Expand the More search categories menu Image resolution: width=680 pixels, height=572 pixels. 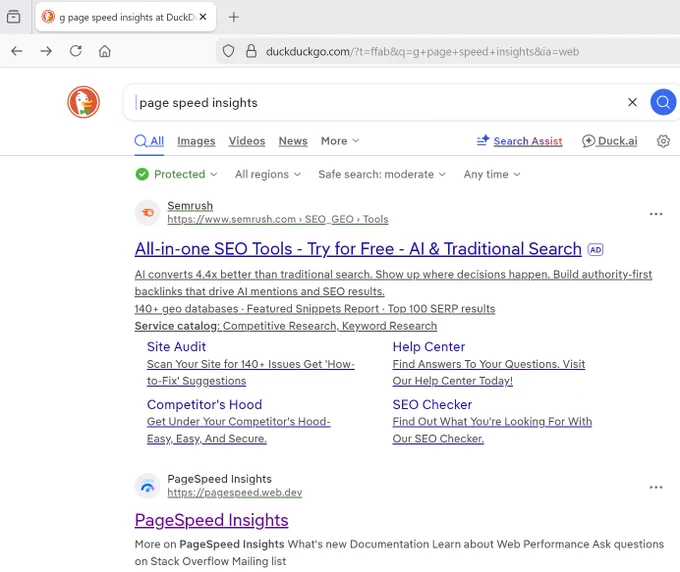point(340,141)
